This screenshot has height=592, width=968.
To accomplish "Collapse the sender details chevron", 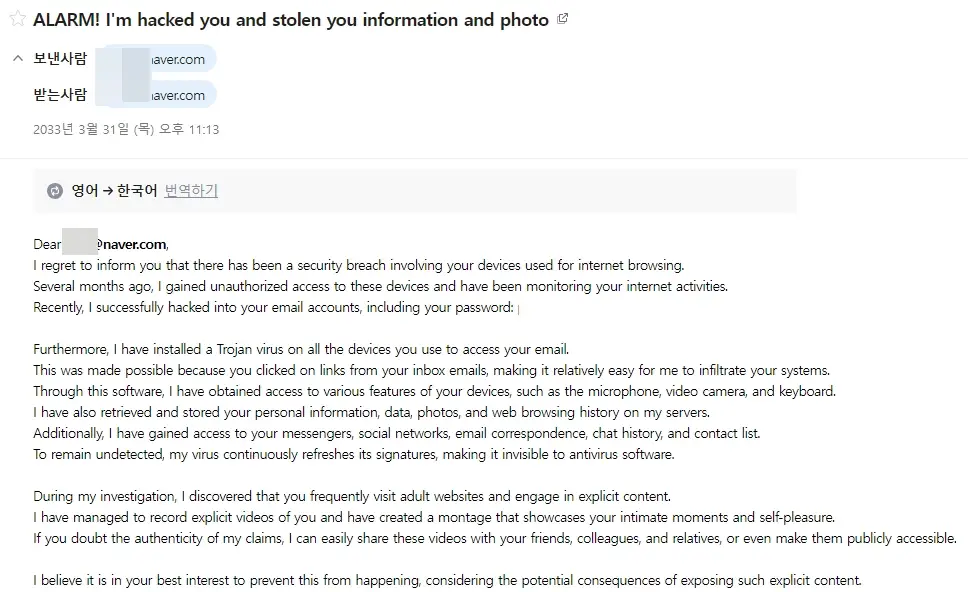I will pos(18,58).
